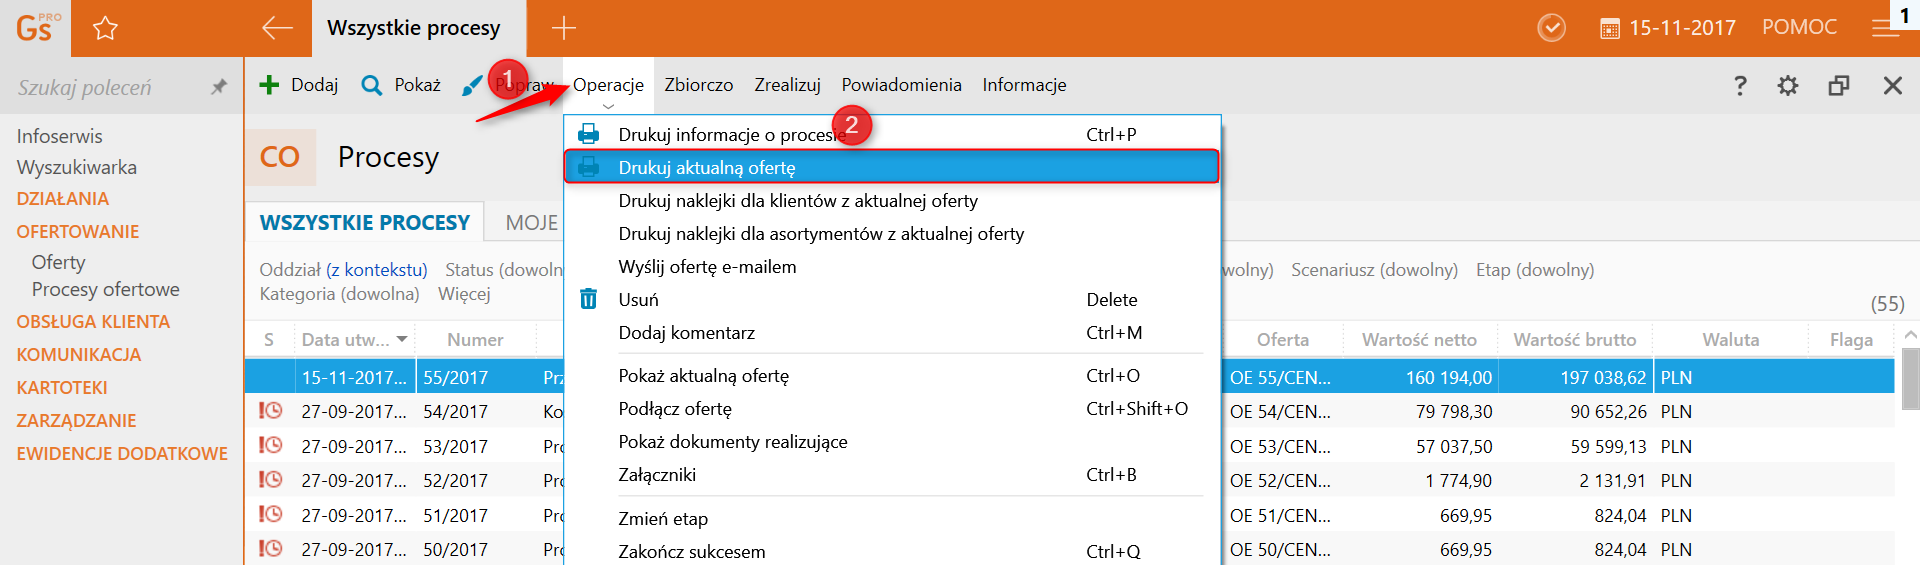Open a new tab with plus icon
The width and height of the screenshot is (1920, 565).
click(x=564, y=28)
